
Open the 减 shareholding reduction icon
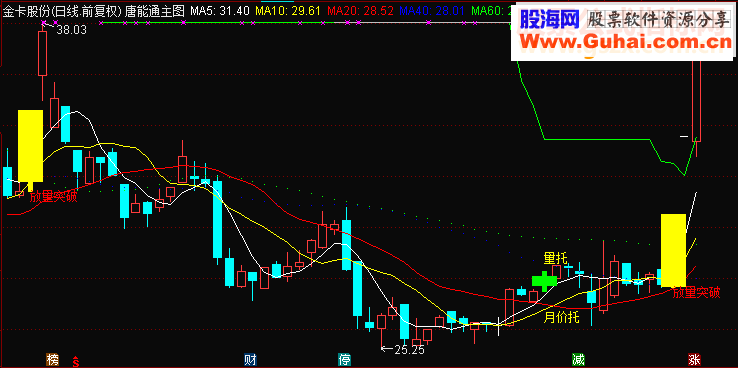pos(578,360)
